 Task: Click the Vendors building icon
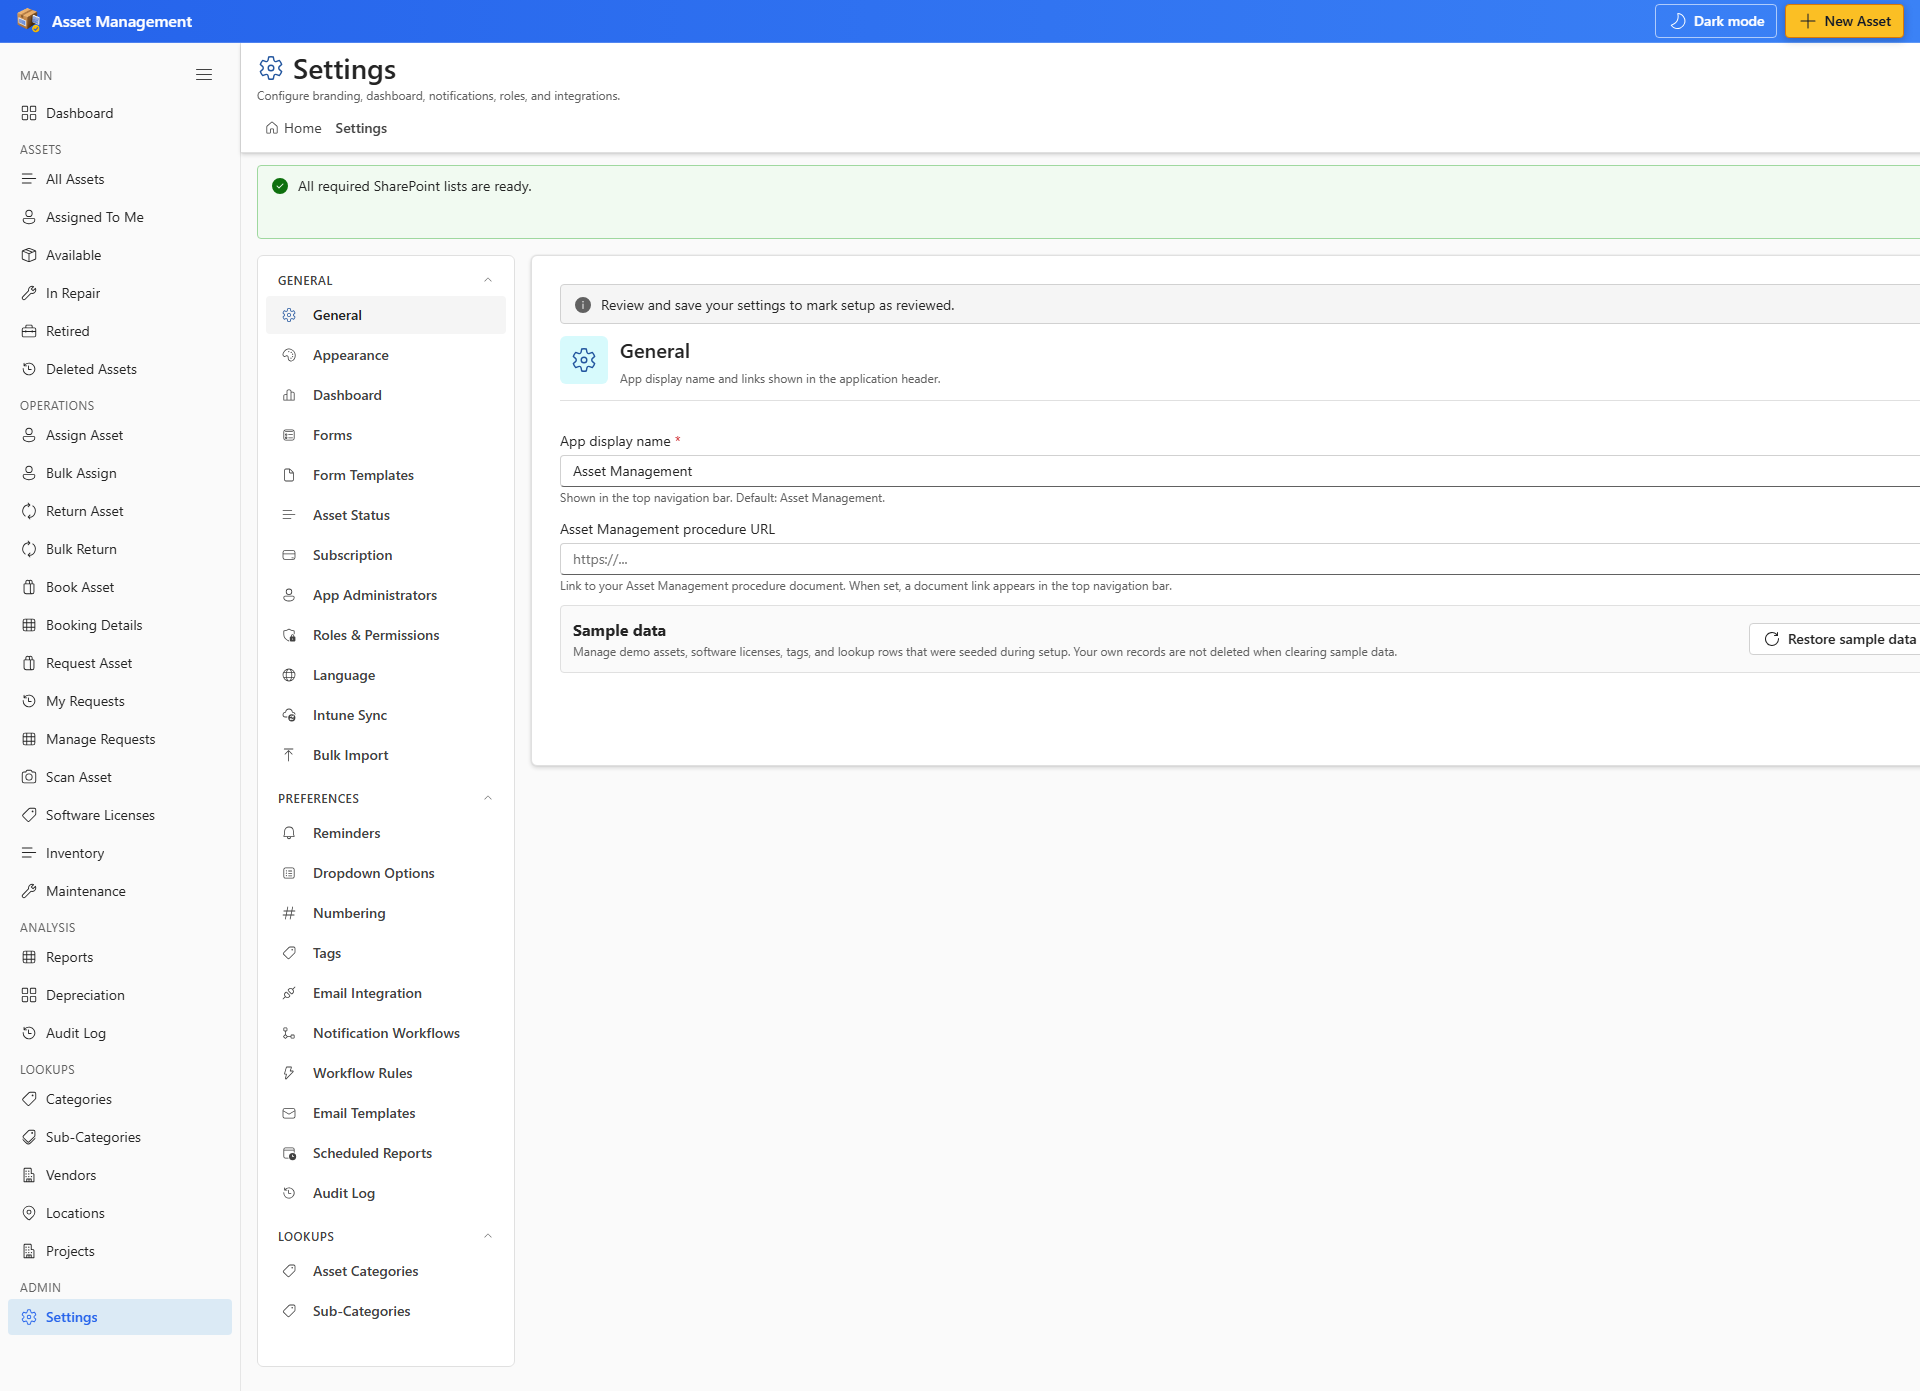pos(29,1175)
